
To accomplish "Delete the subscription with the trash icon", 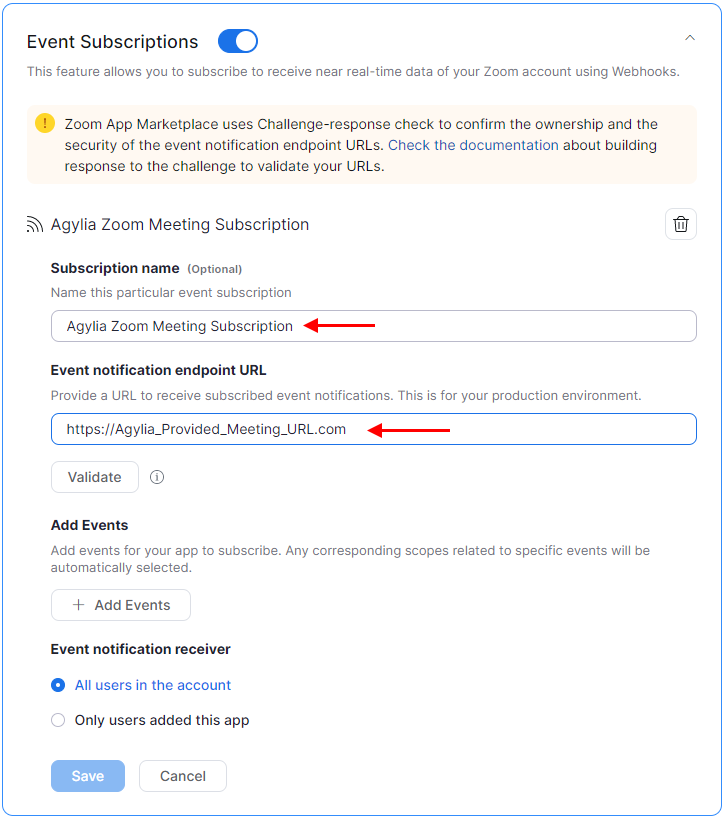I will [681, 224].
